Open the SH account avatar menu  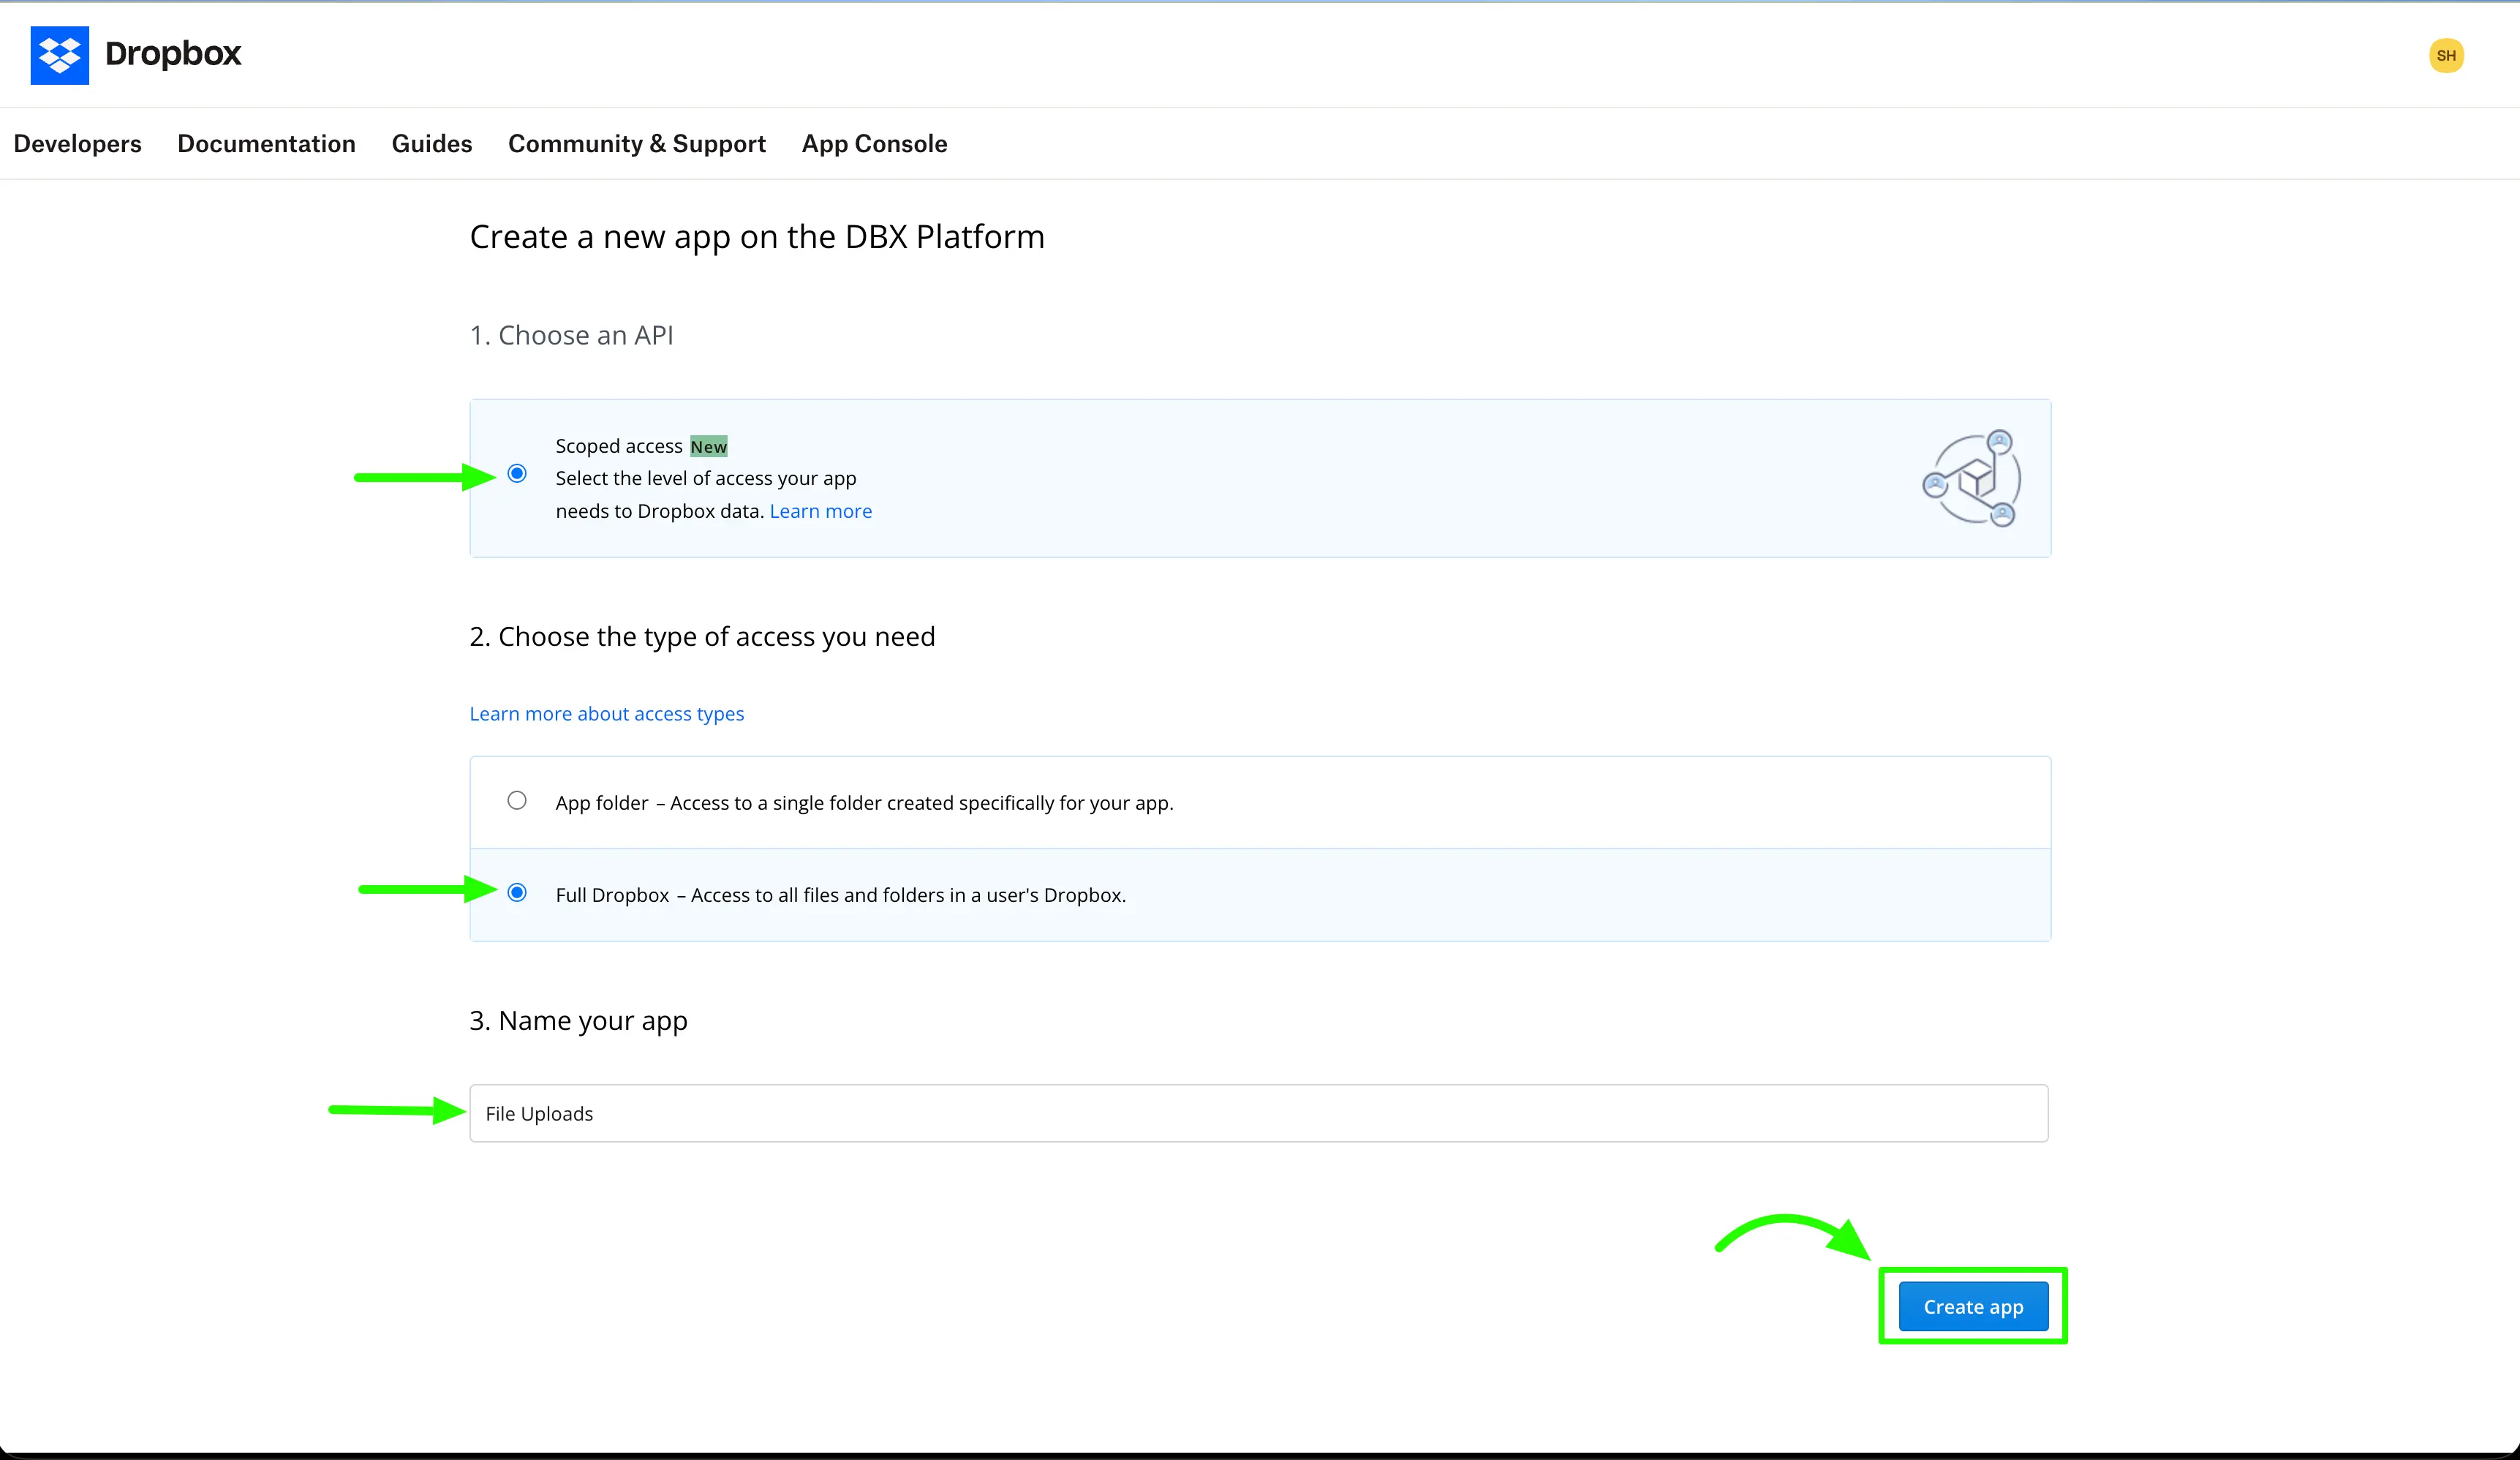[2446, 55]
